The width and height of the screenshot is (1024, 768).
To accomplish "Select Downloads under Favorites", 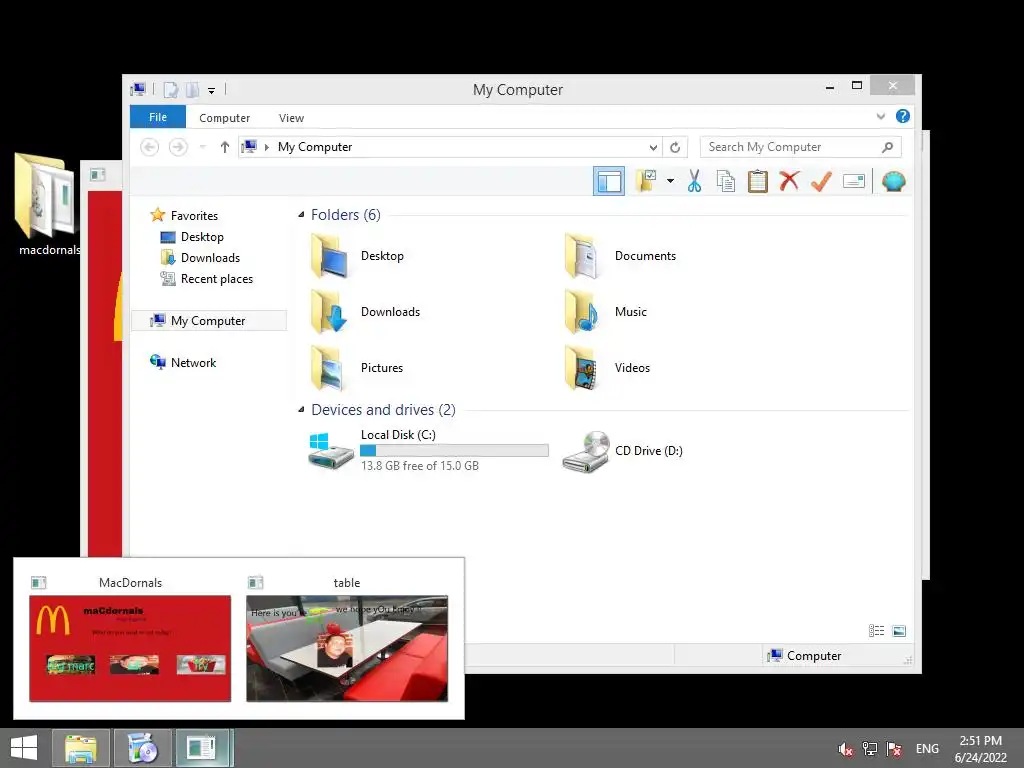I will coord(210,257).
